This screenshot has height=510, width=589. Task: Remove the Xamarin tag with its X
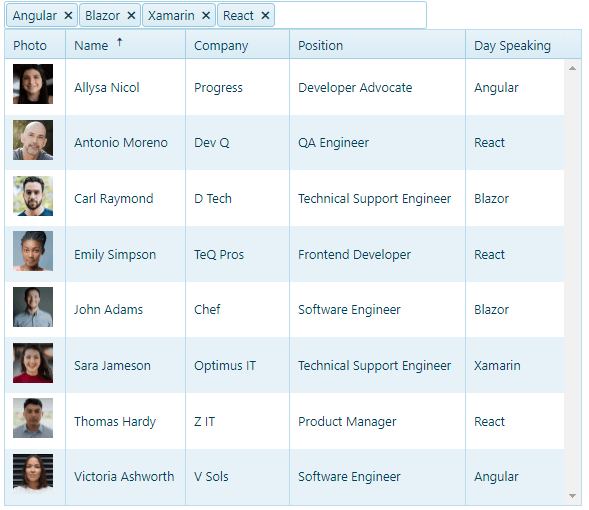click(206, 16)
